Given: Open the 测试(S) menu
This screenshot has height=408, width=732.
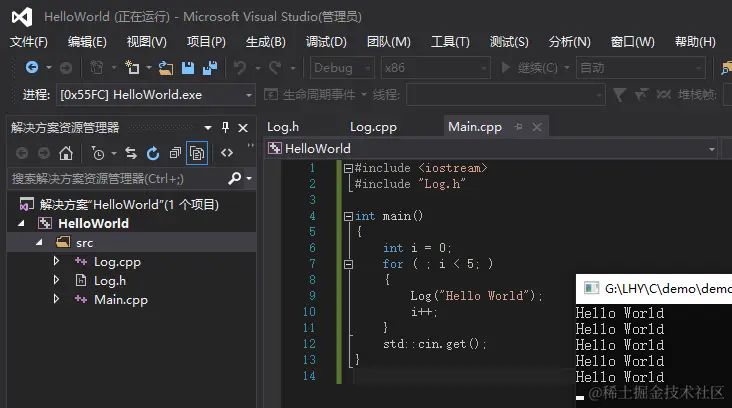Looking at the screenshot, I should [x=509, y=42].
